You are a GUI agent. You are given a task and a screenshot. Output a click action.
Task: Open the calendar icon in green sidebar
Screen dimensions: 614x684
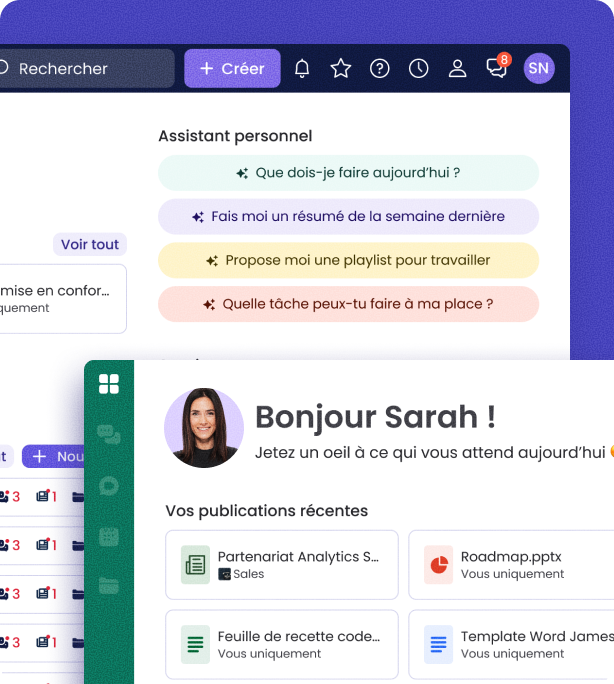109,537
